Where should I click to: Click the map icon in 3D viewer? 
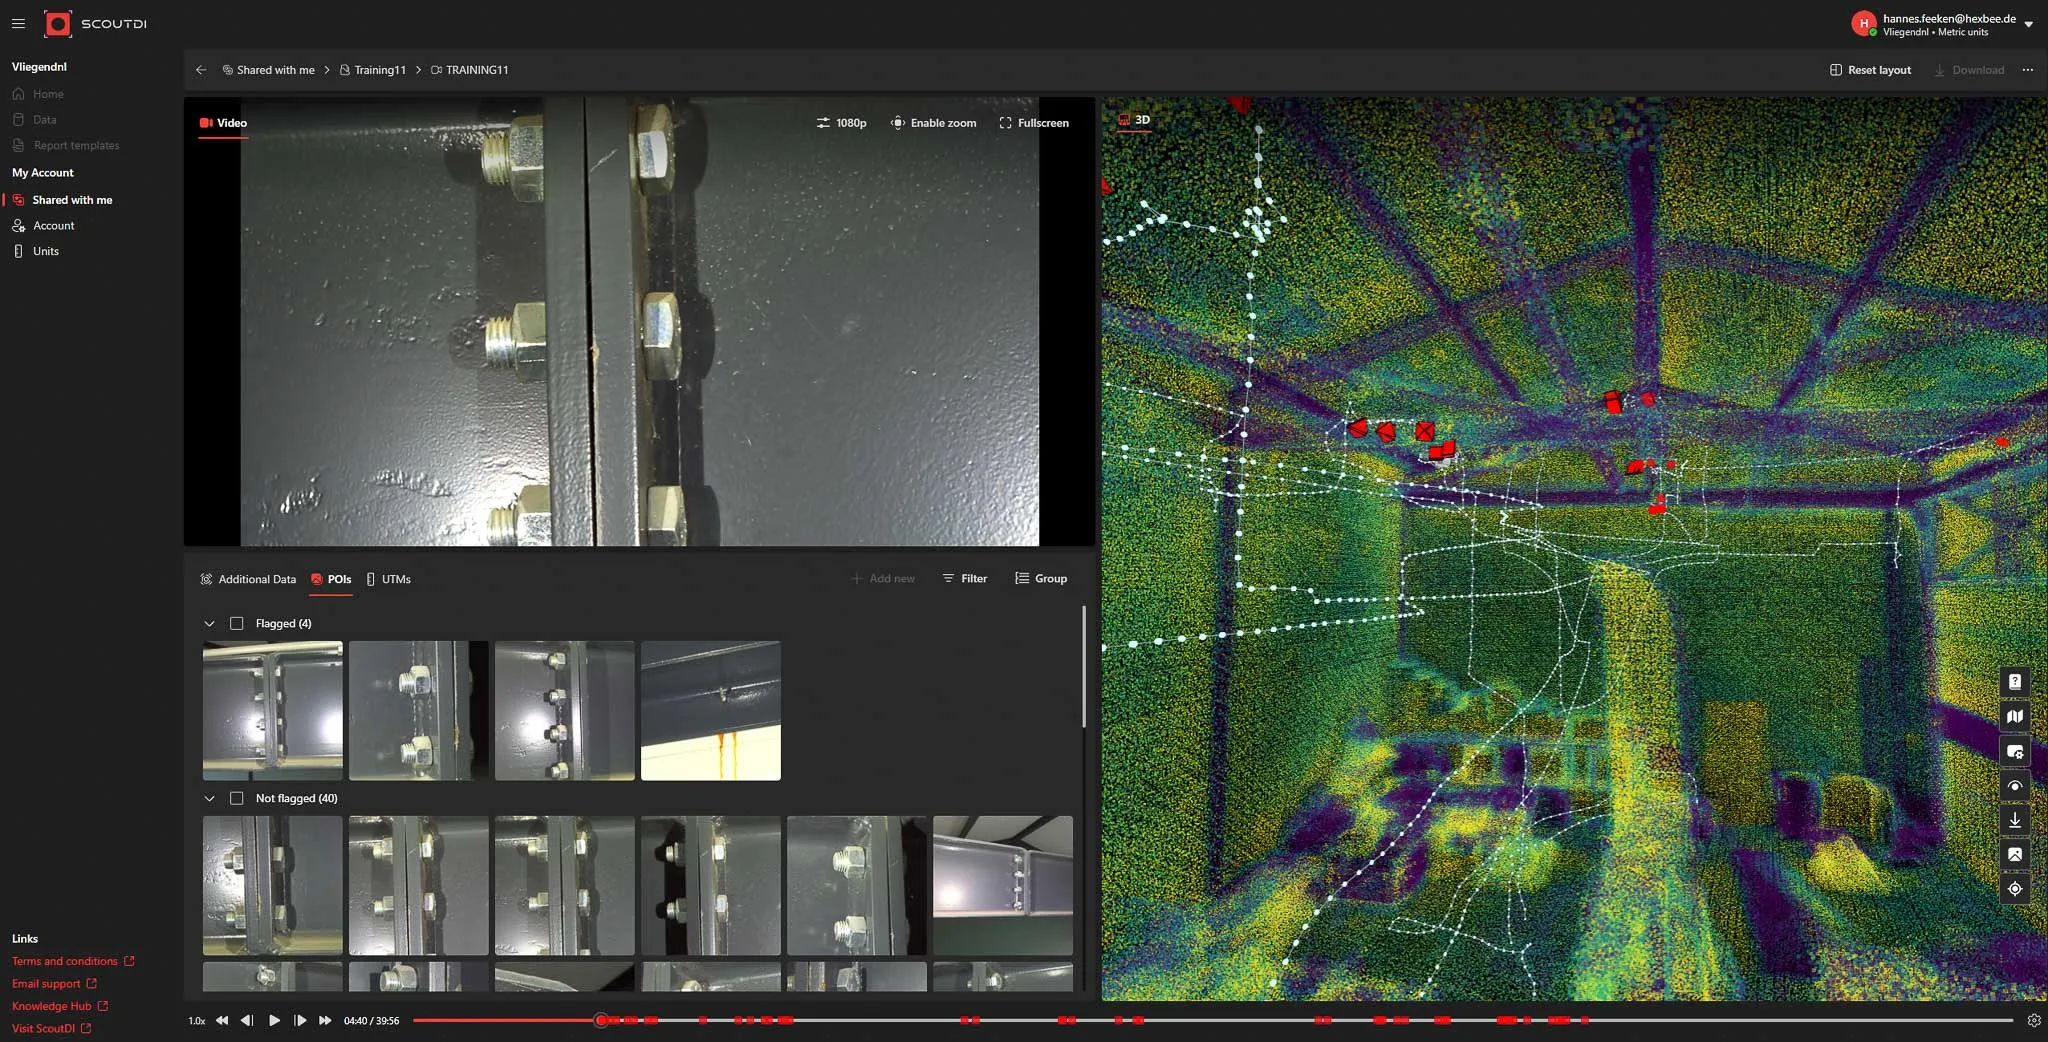pos(2015,716)
